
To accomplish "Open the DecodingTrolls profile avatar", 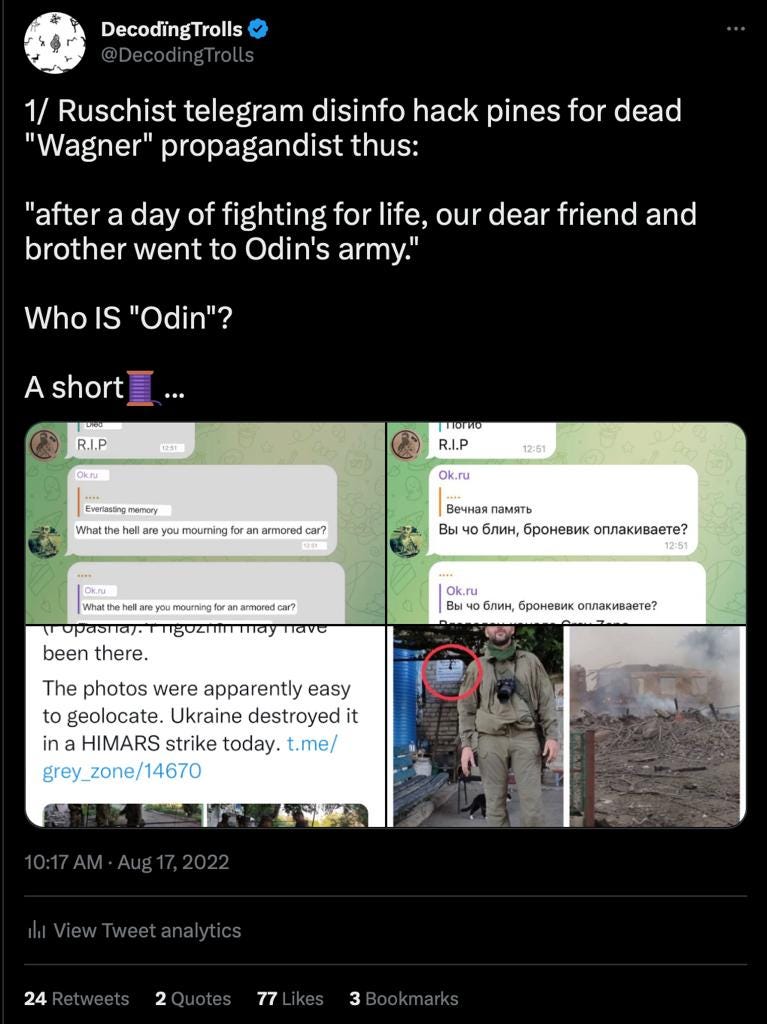I will pos(55,42).
